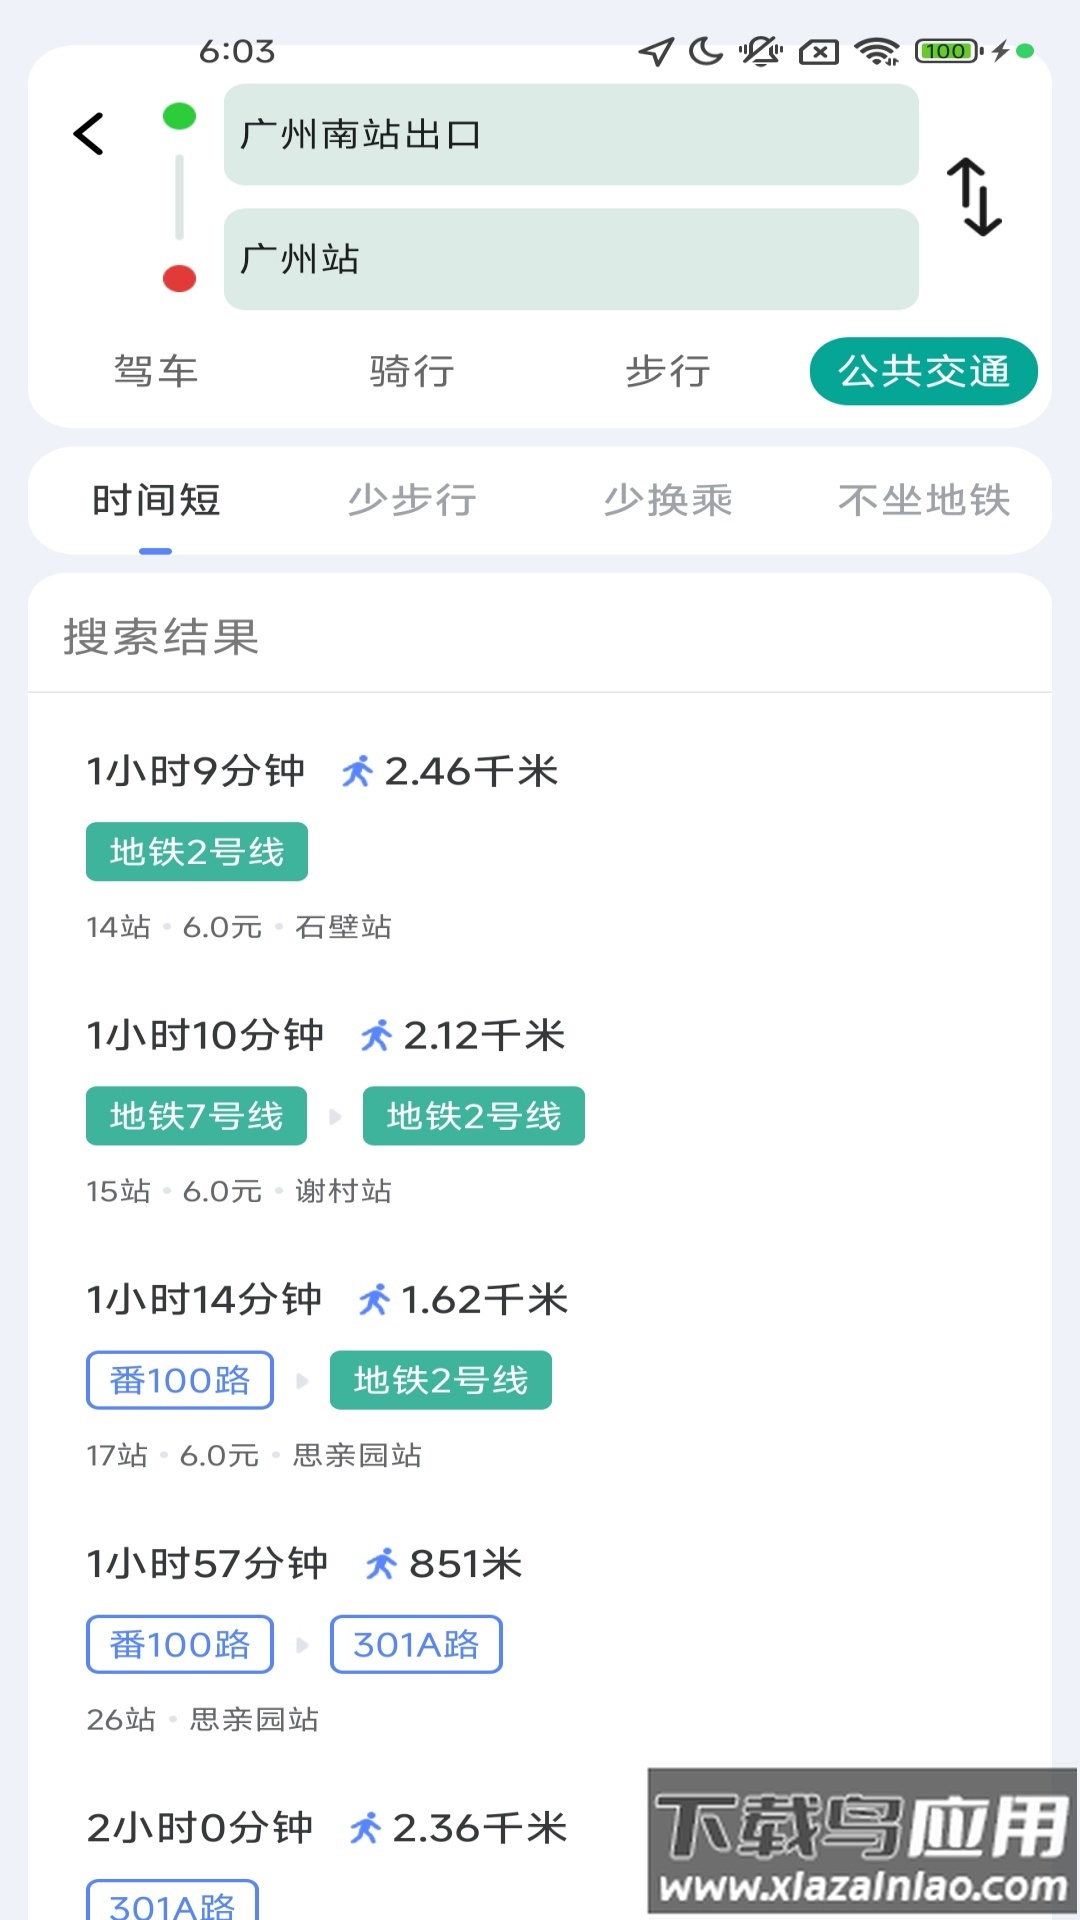Switch to 骑行 cycling mode
Viewport: 1080px width, 1920px height.
click(412, 372)
